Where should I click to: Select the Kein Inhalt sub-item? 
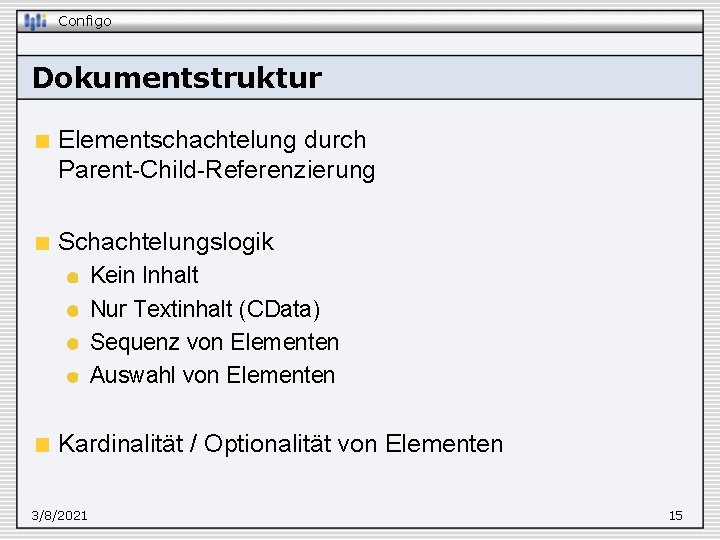click(144, 275)
